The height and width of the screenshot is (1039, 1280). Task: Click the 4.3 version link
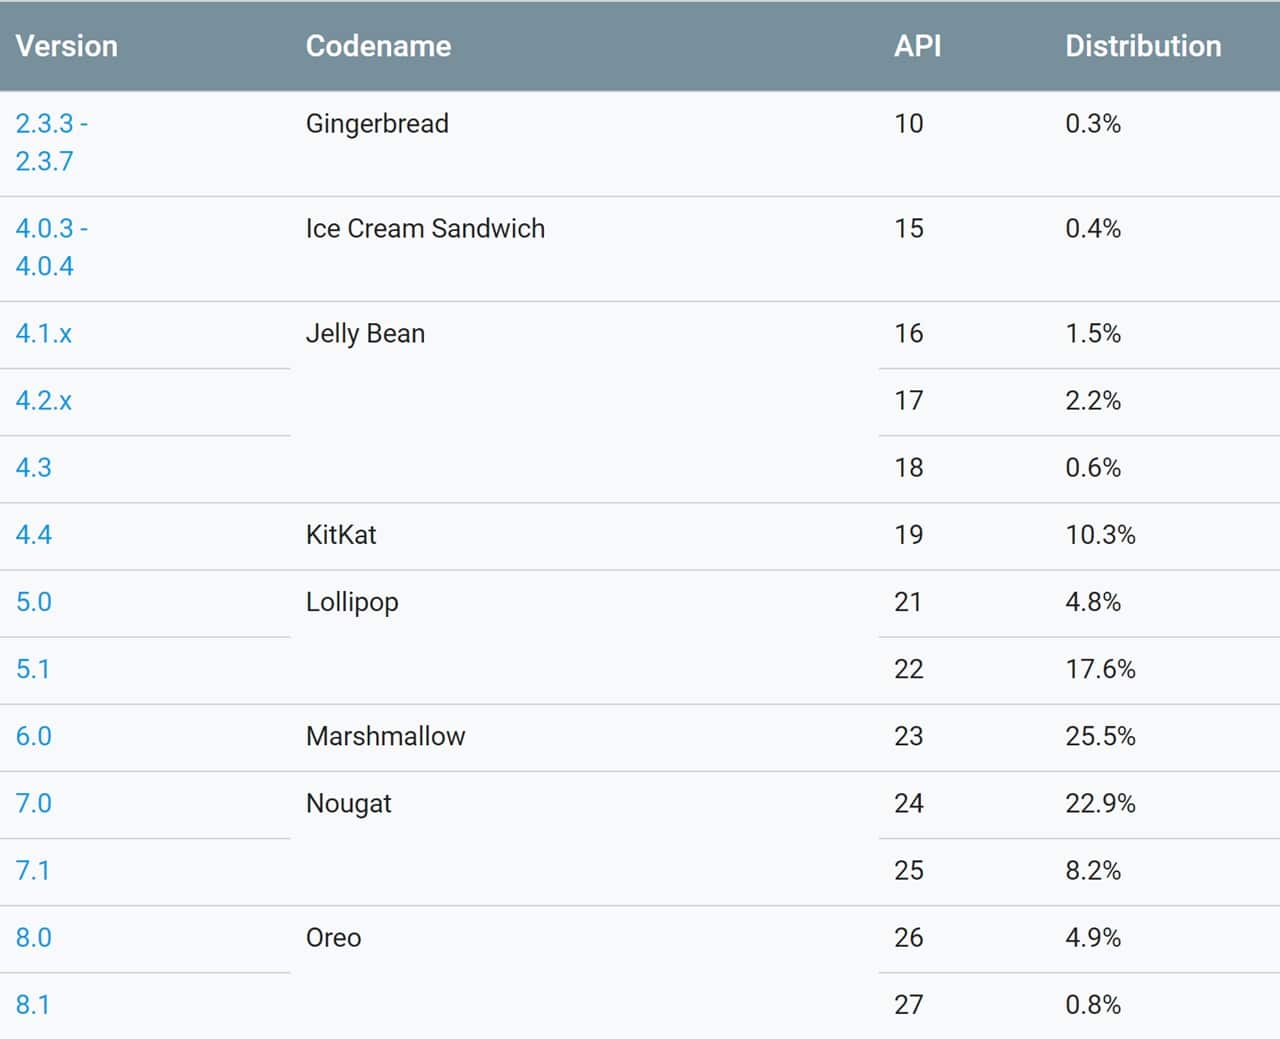tap(34, 467)
